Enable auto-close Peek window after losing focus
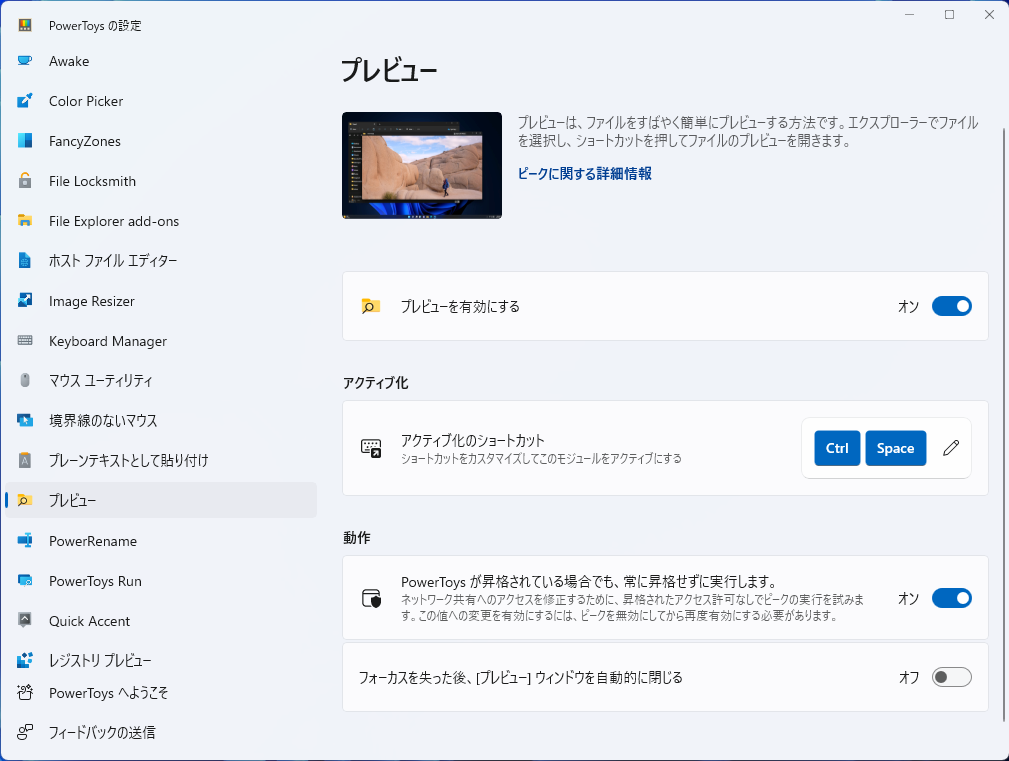 point(951,677)
